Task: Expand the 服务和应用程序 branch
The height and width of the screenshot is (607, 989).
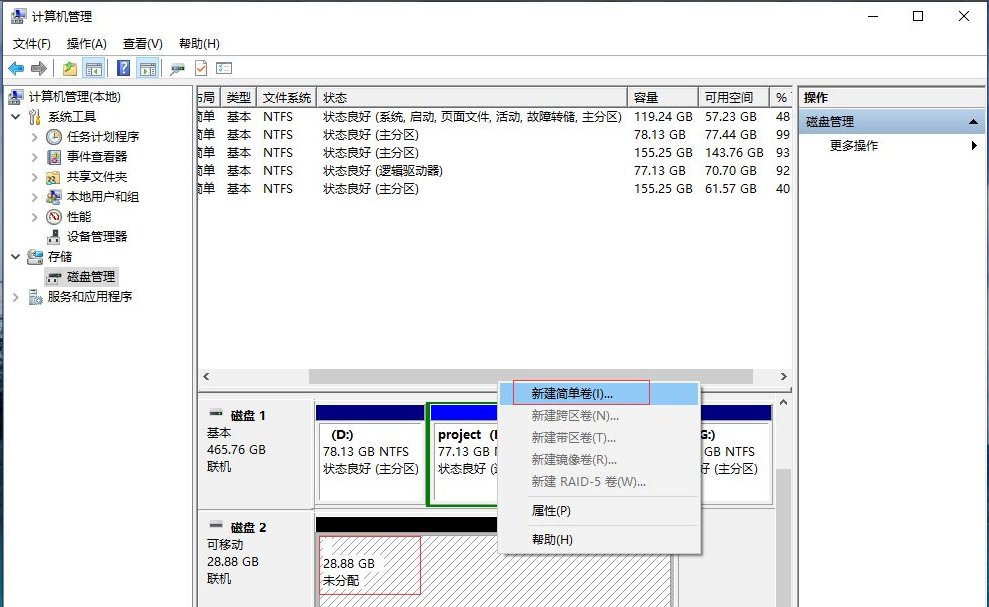Action: click(x=14, y=297)
